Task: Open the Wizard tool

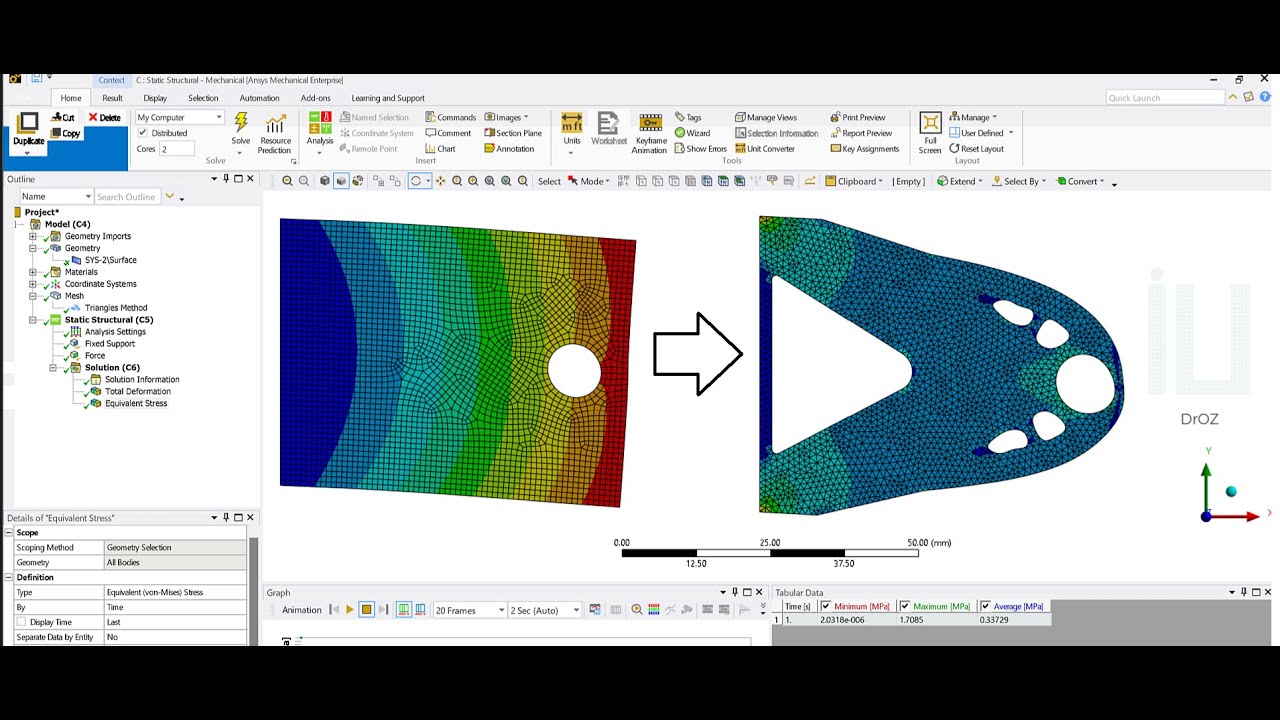Action: point(692,133)
